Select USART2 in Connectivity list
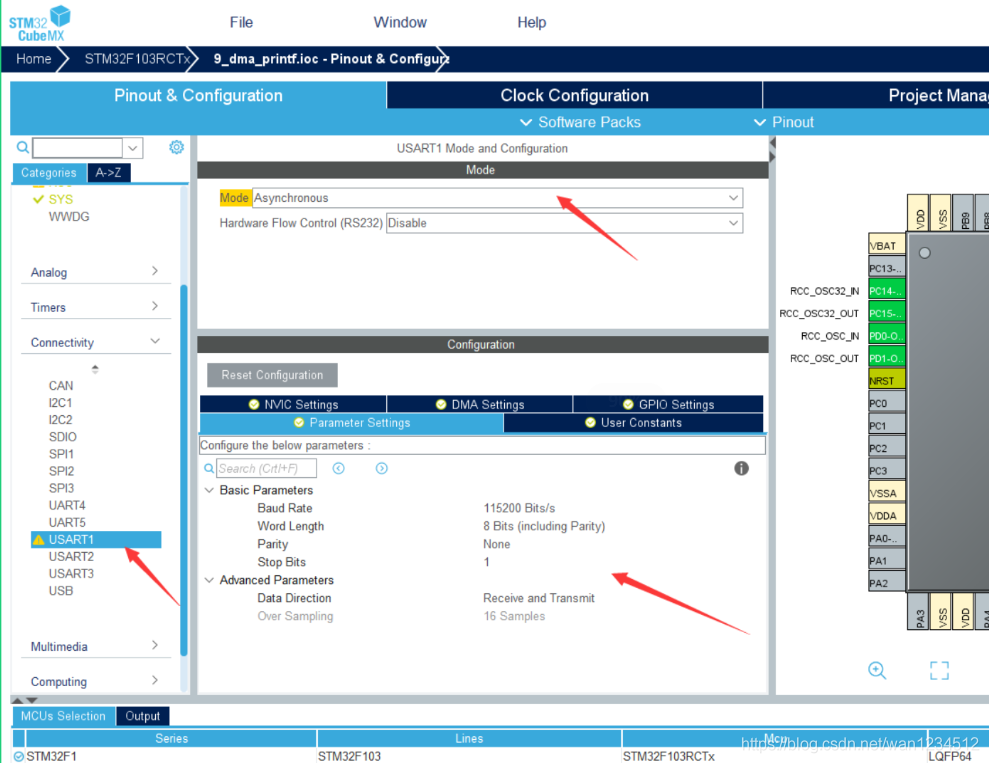The image size is (989, 763). pos(71,556)
